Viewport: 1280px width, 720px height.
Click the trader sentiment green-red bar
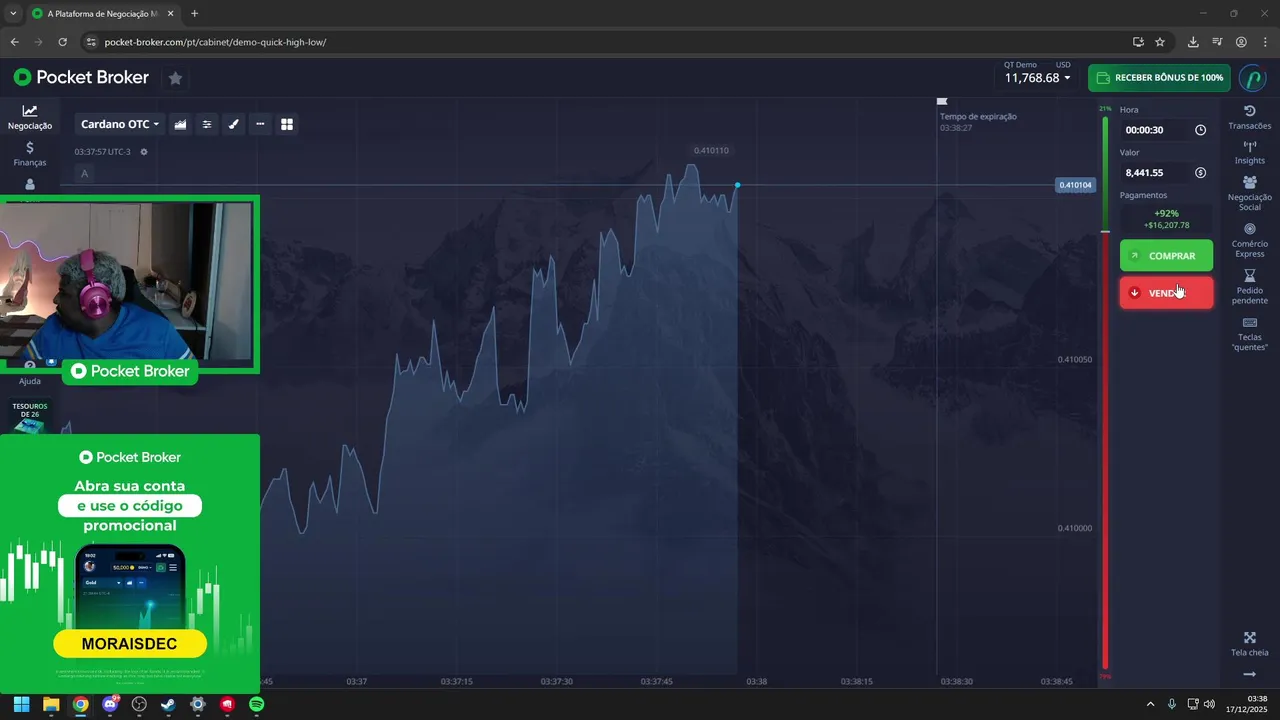click(1105, 393)
